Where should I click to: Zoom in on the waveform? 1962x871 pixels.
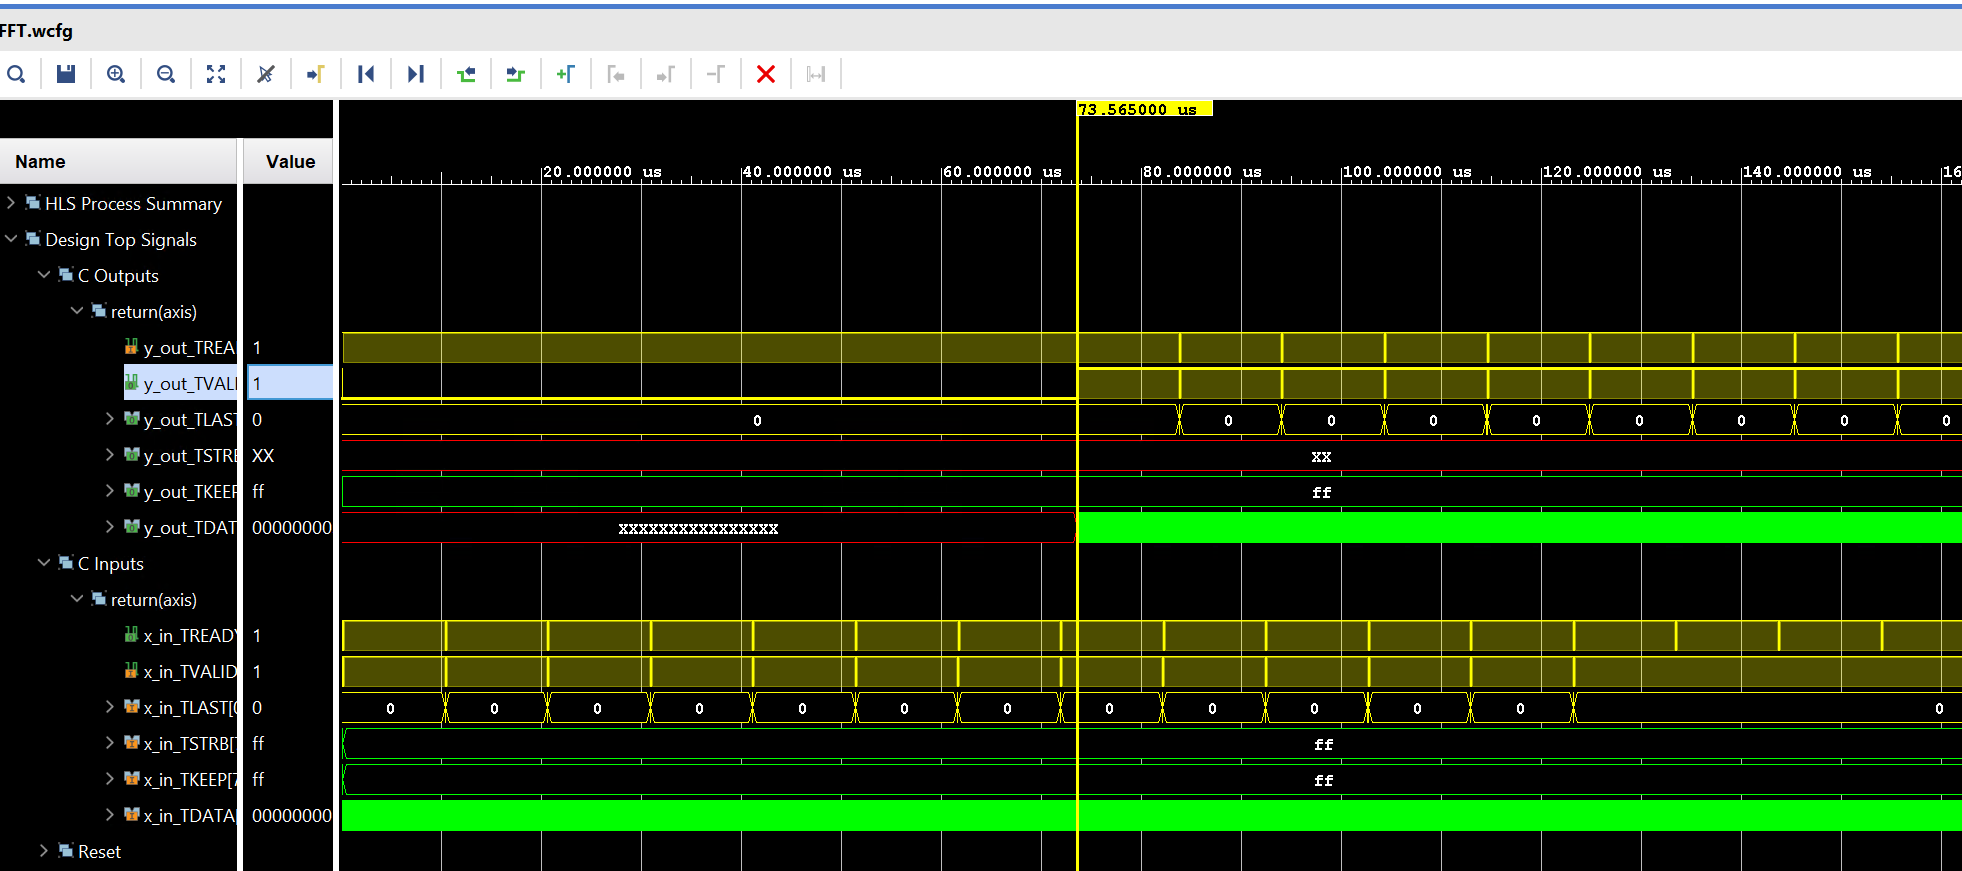pyautogui.click(x=116, y=74)
